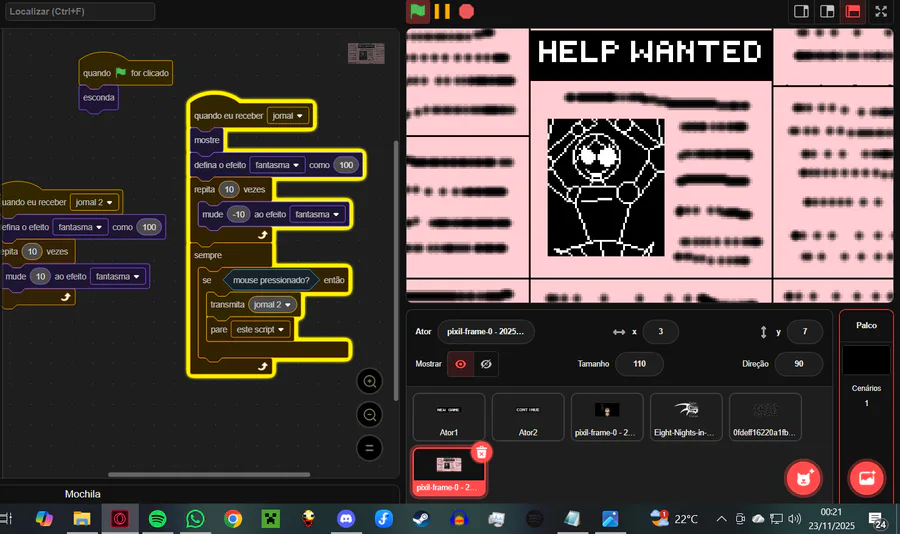Edit the y position value 7
The width and height of the screenshot is (900, 534).
[x=805, y=331]
